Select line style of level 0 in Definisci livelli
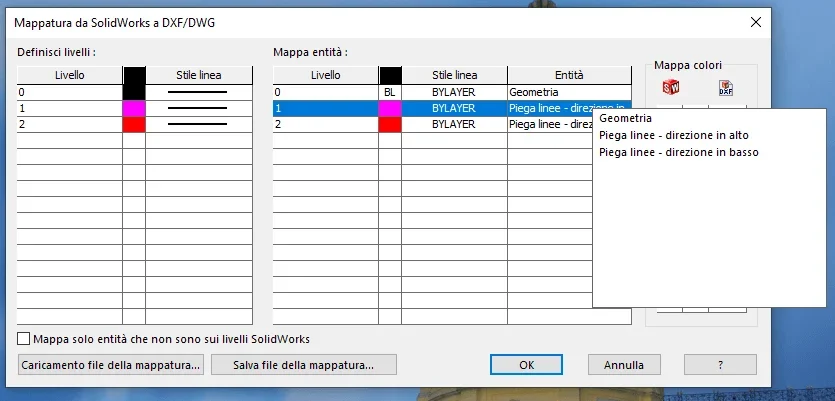 (199, 92)
